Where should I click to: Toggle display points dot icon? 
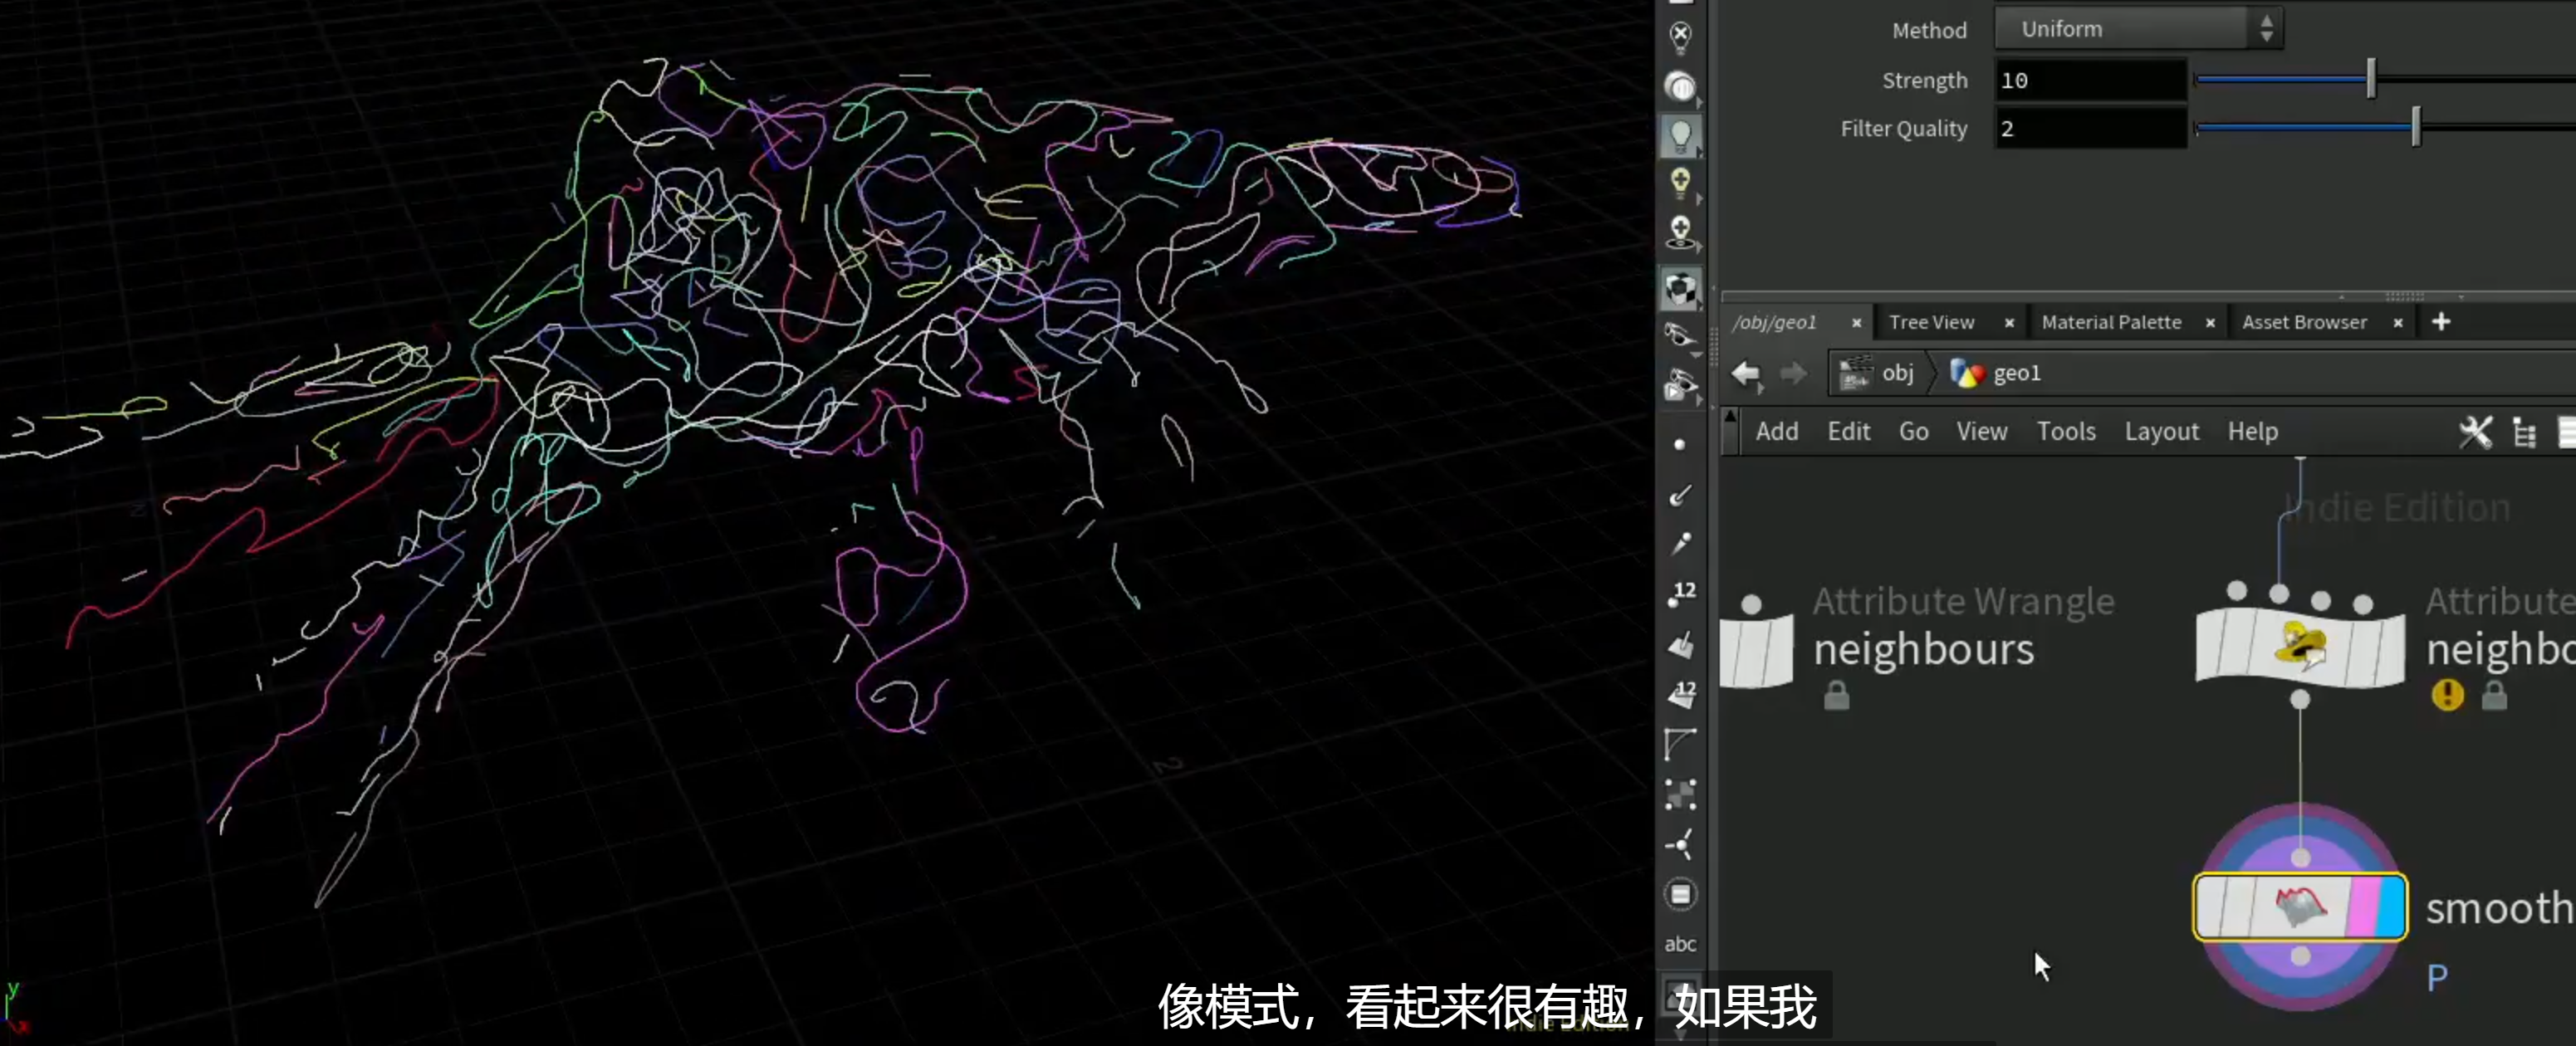1680,444
